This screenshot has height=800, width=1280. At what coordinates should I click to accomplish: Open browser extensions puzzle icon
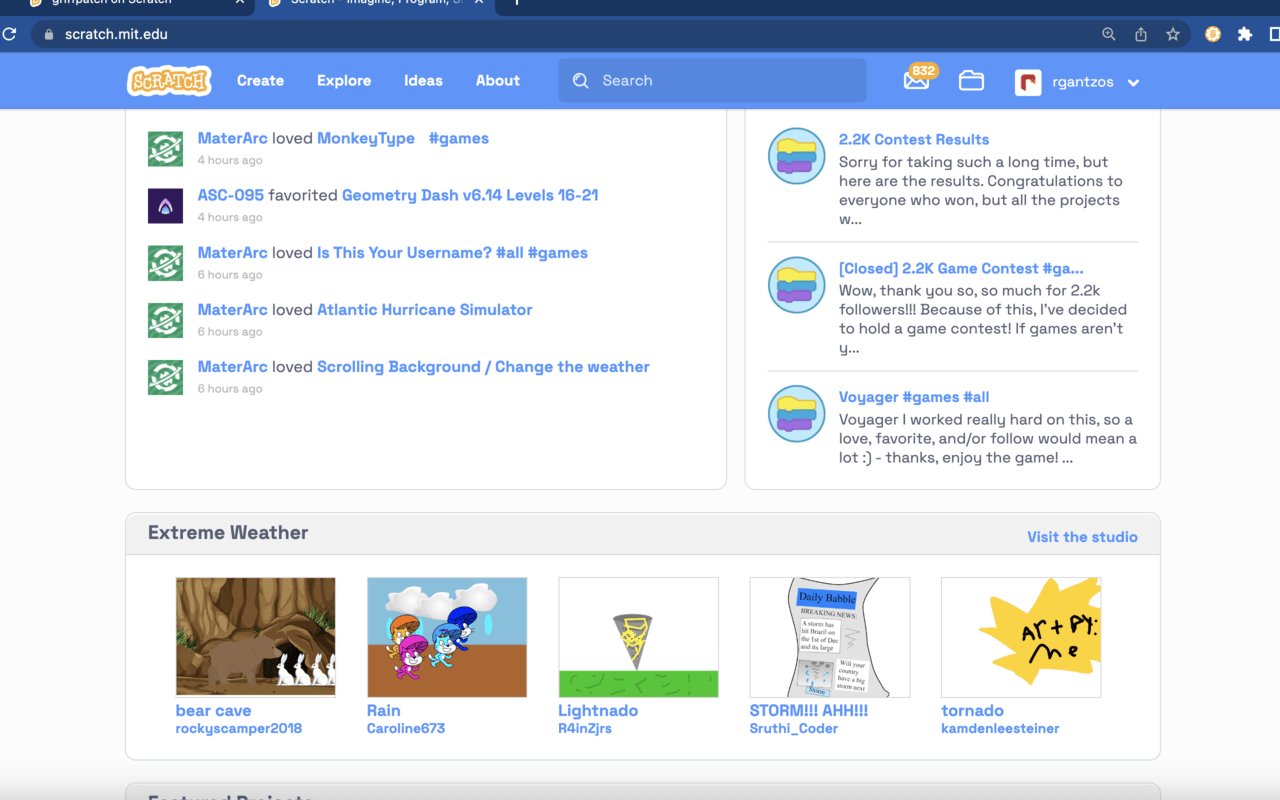pyautogui.click(x=1244, y=33)
